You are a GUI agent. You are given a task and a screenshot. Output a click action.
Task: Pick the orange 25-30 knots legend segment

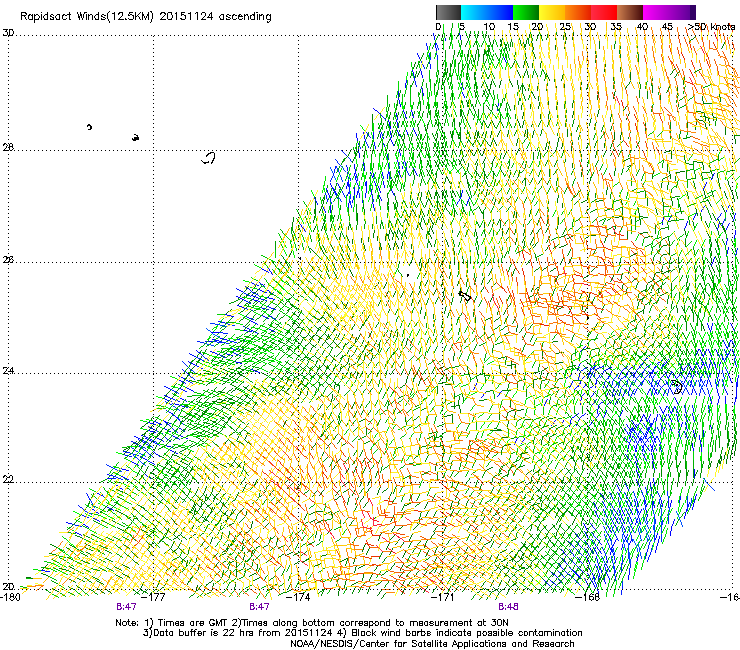click(x=578, y=12)
